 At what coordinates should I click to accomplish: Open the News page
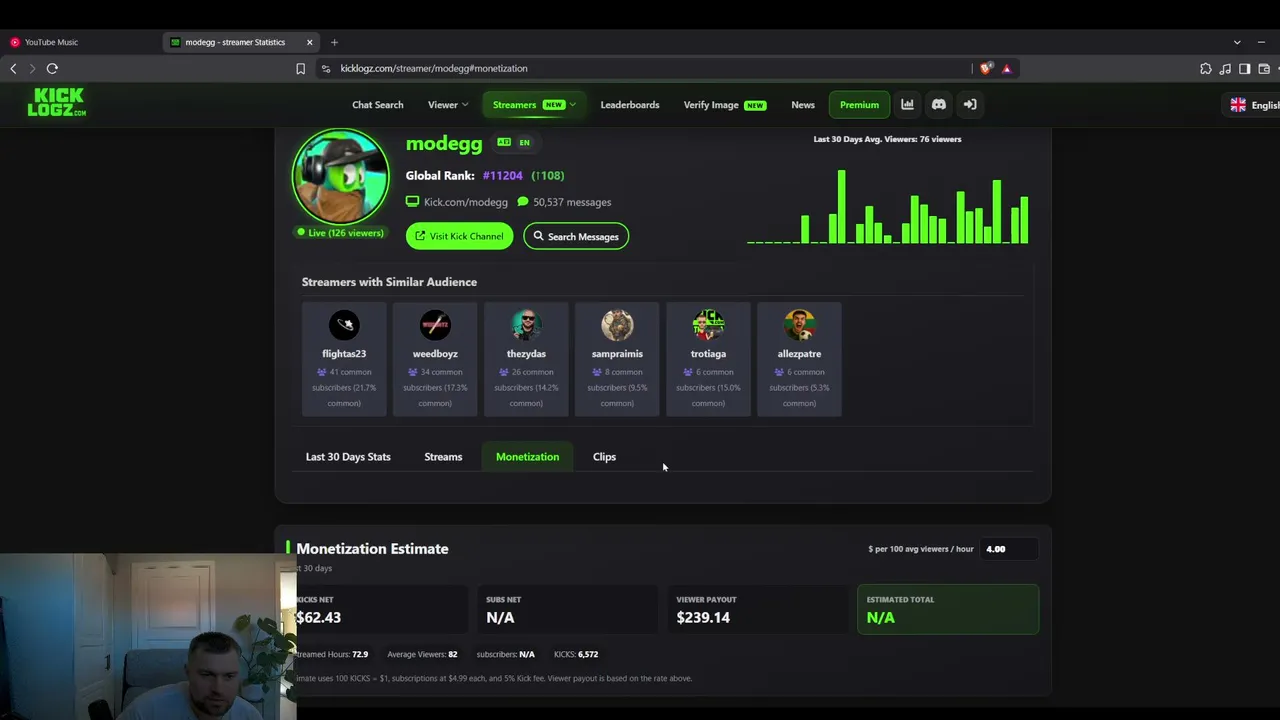[x=803, y=104]
